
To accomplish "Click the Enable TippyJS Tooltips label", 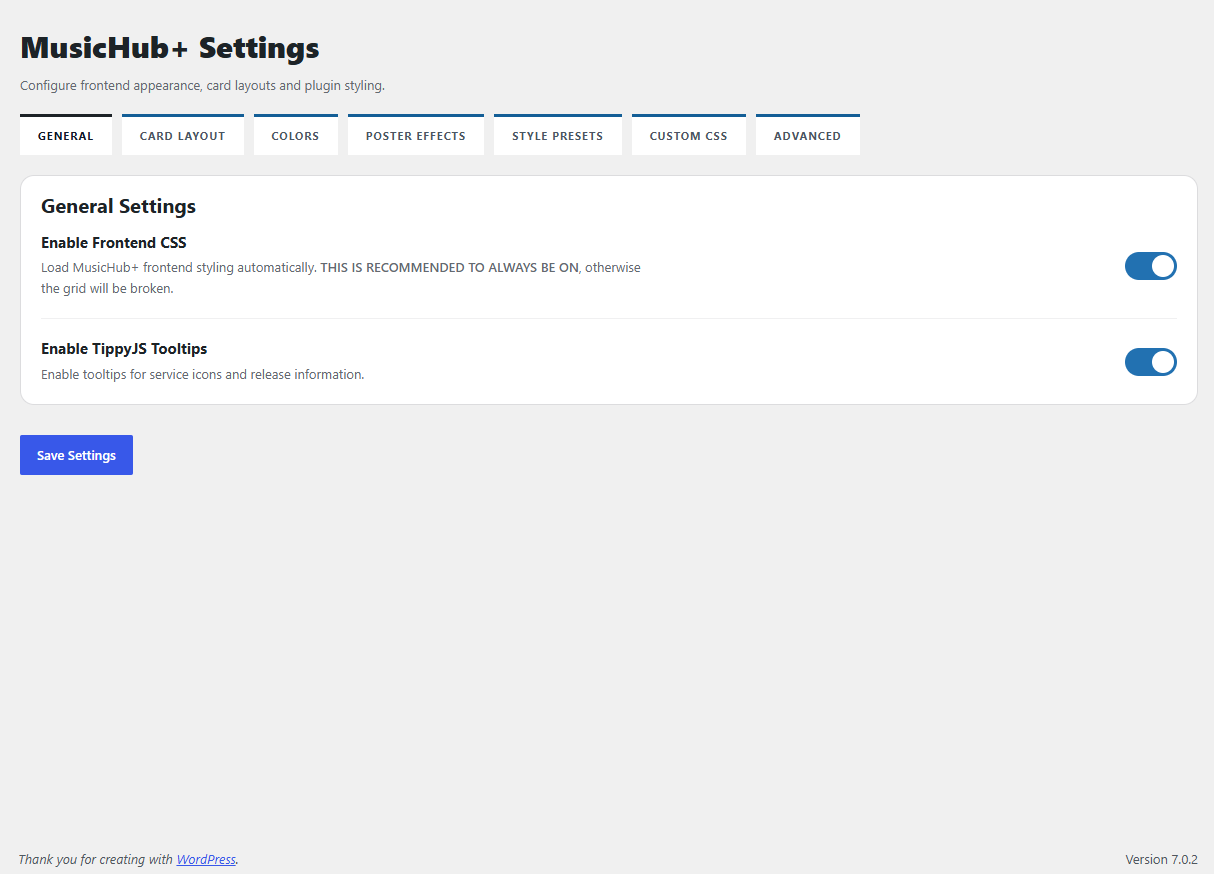I will click(124, 348).
